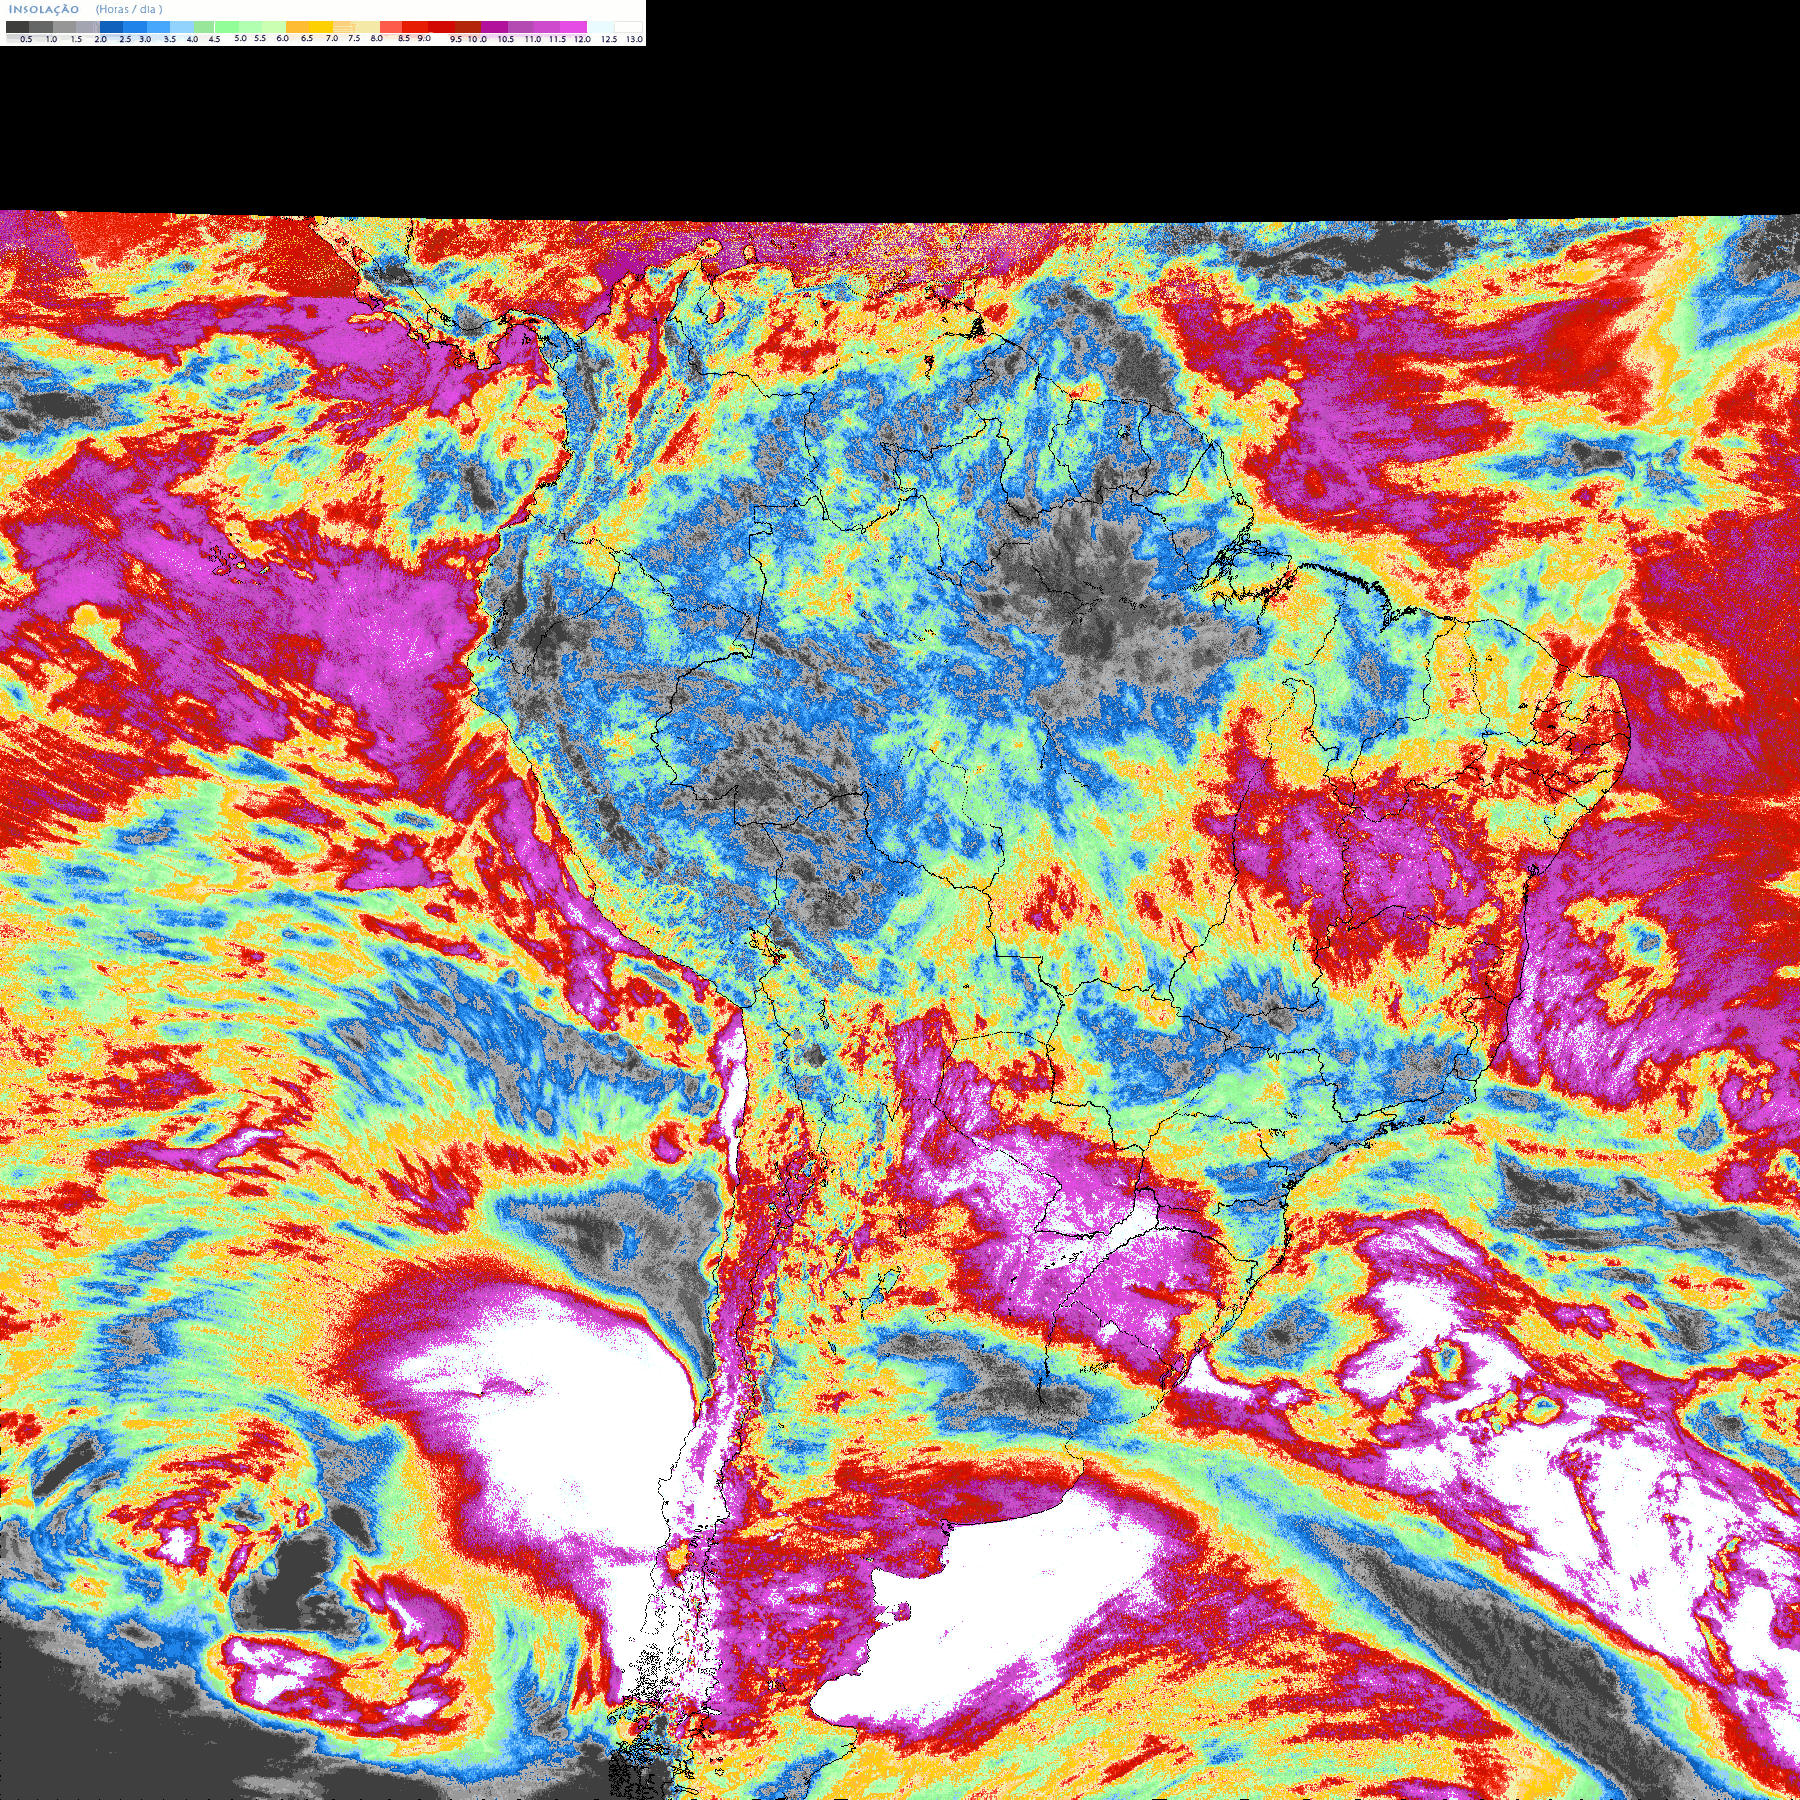Click the 3.5 legend value

click(x=170, y=39)
